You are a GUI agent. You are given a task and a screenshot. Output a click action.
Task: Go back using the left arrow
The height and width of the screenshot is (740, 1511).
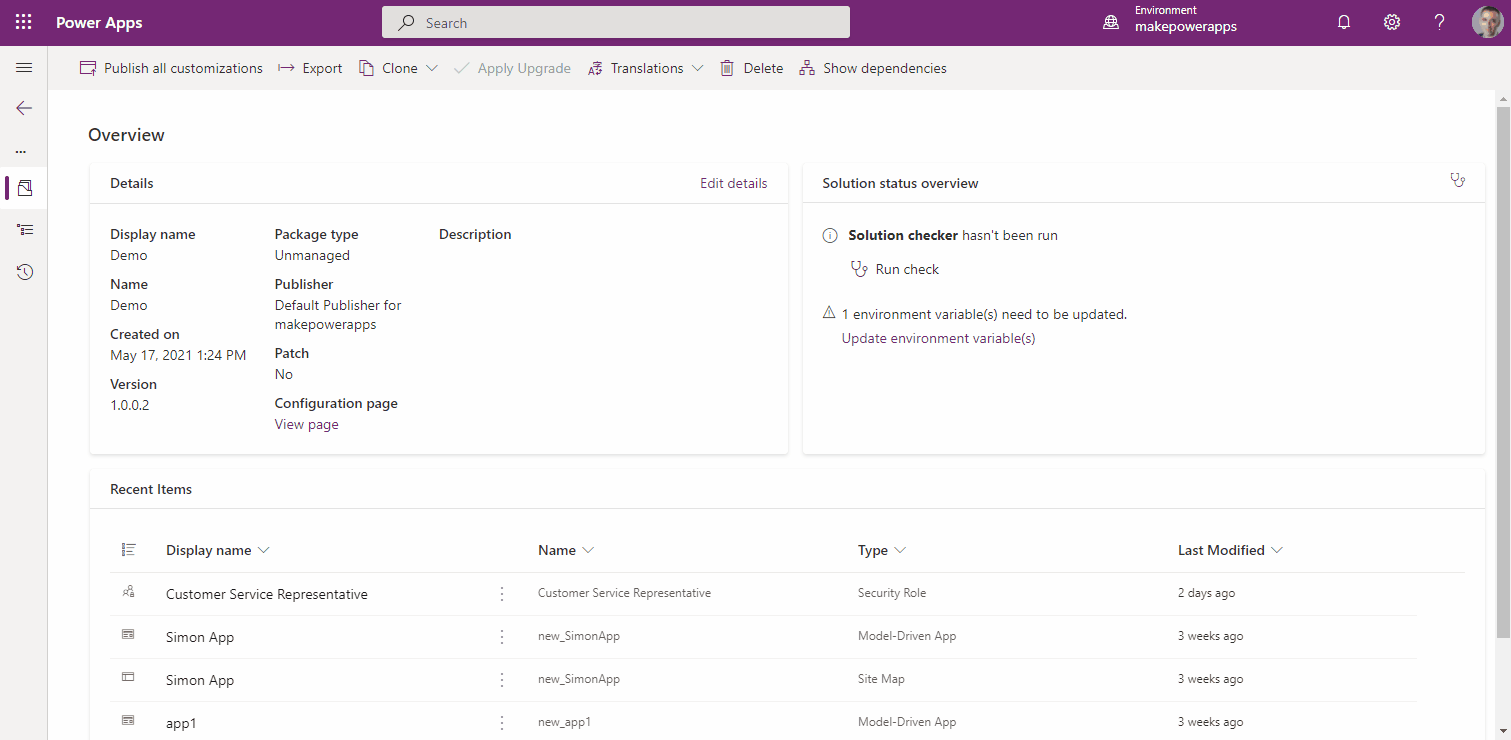pyautogui.click(x=24, y=108)
